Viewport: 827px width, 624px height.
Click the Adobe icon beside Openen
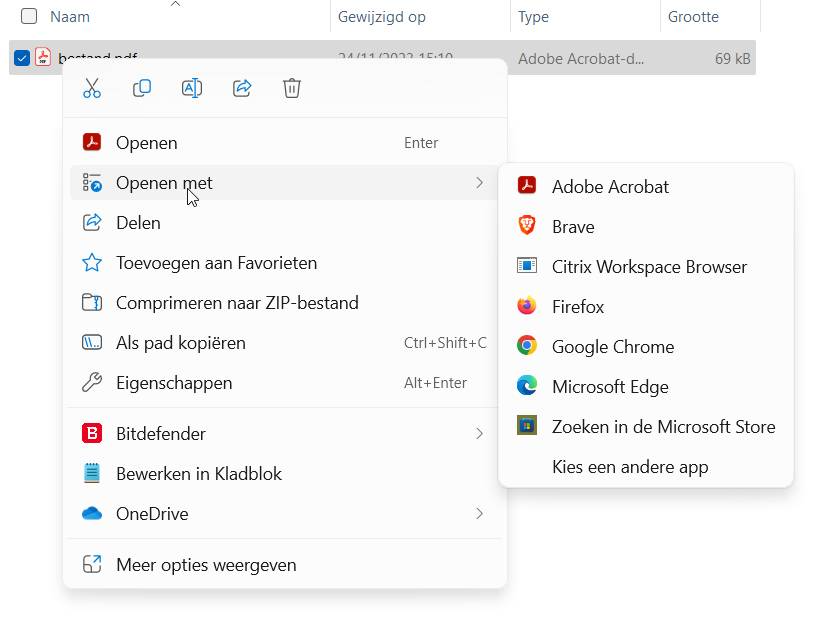(92, 142)
